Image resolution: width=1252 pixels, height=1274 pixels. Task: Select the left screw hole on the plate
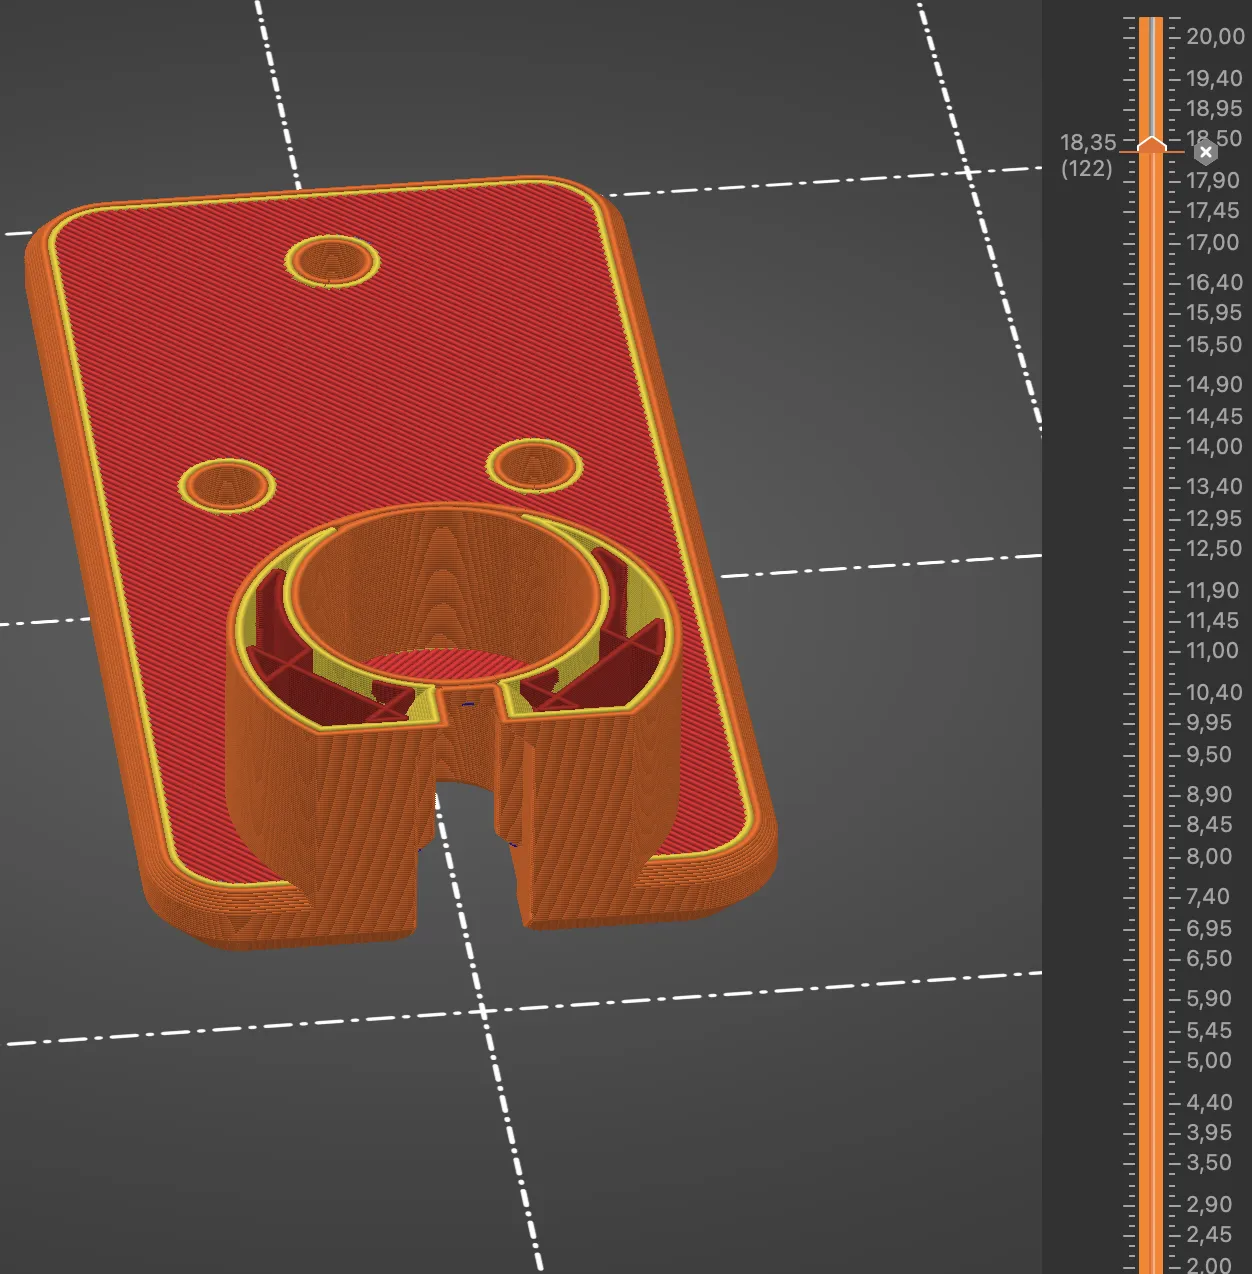(226, 485)
